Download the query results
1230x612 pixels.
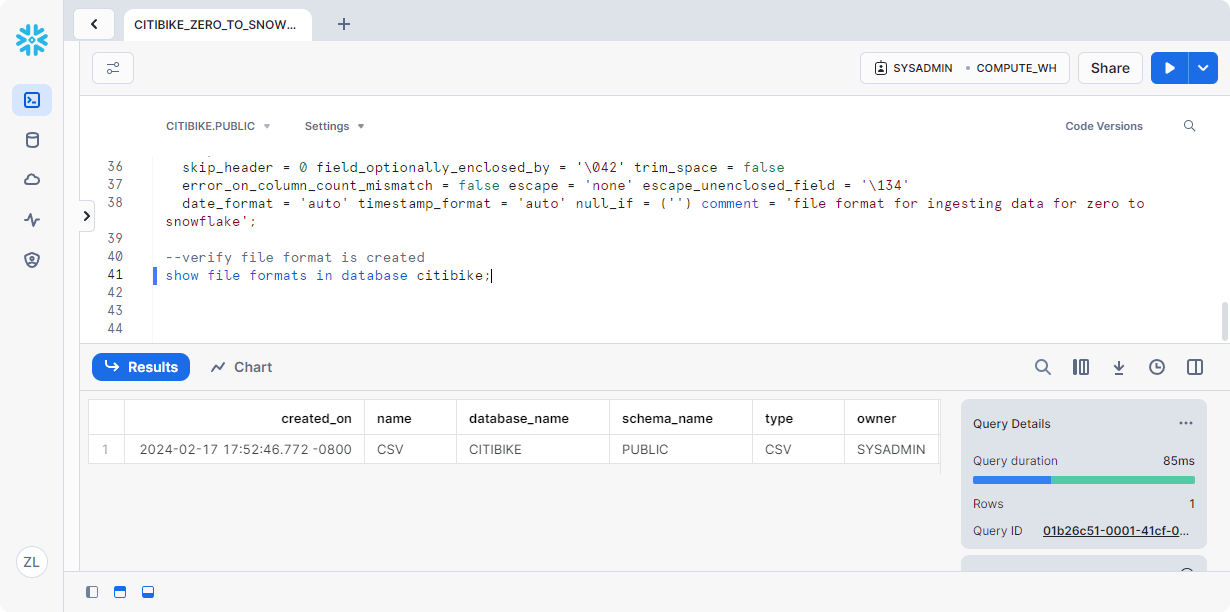1119,367
